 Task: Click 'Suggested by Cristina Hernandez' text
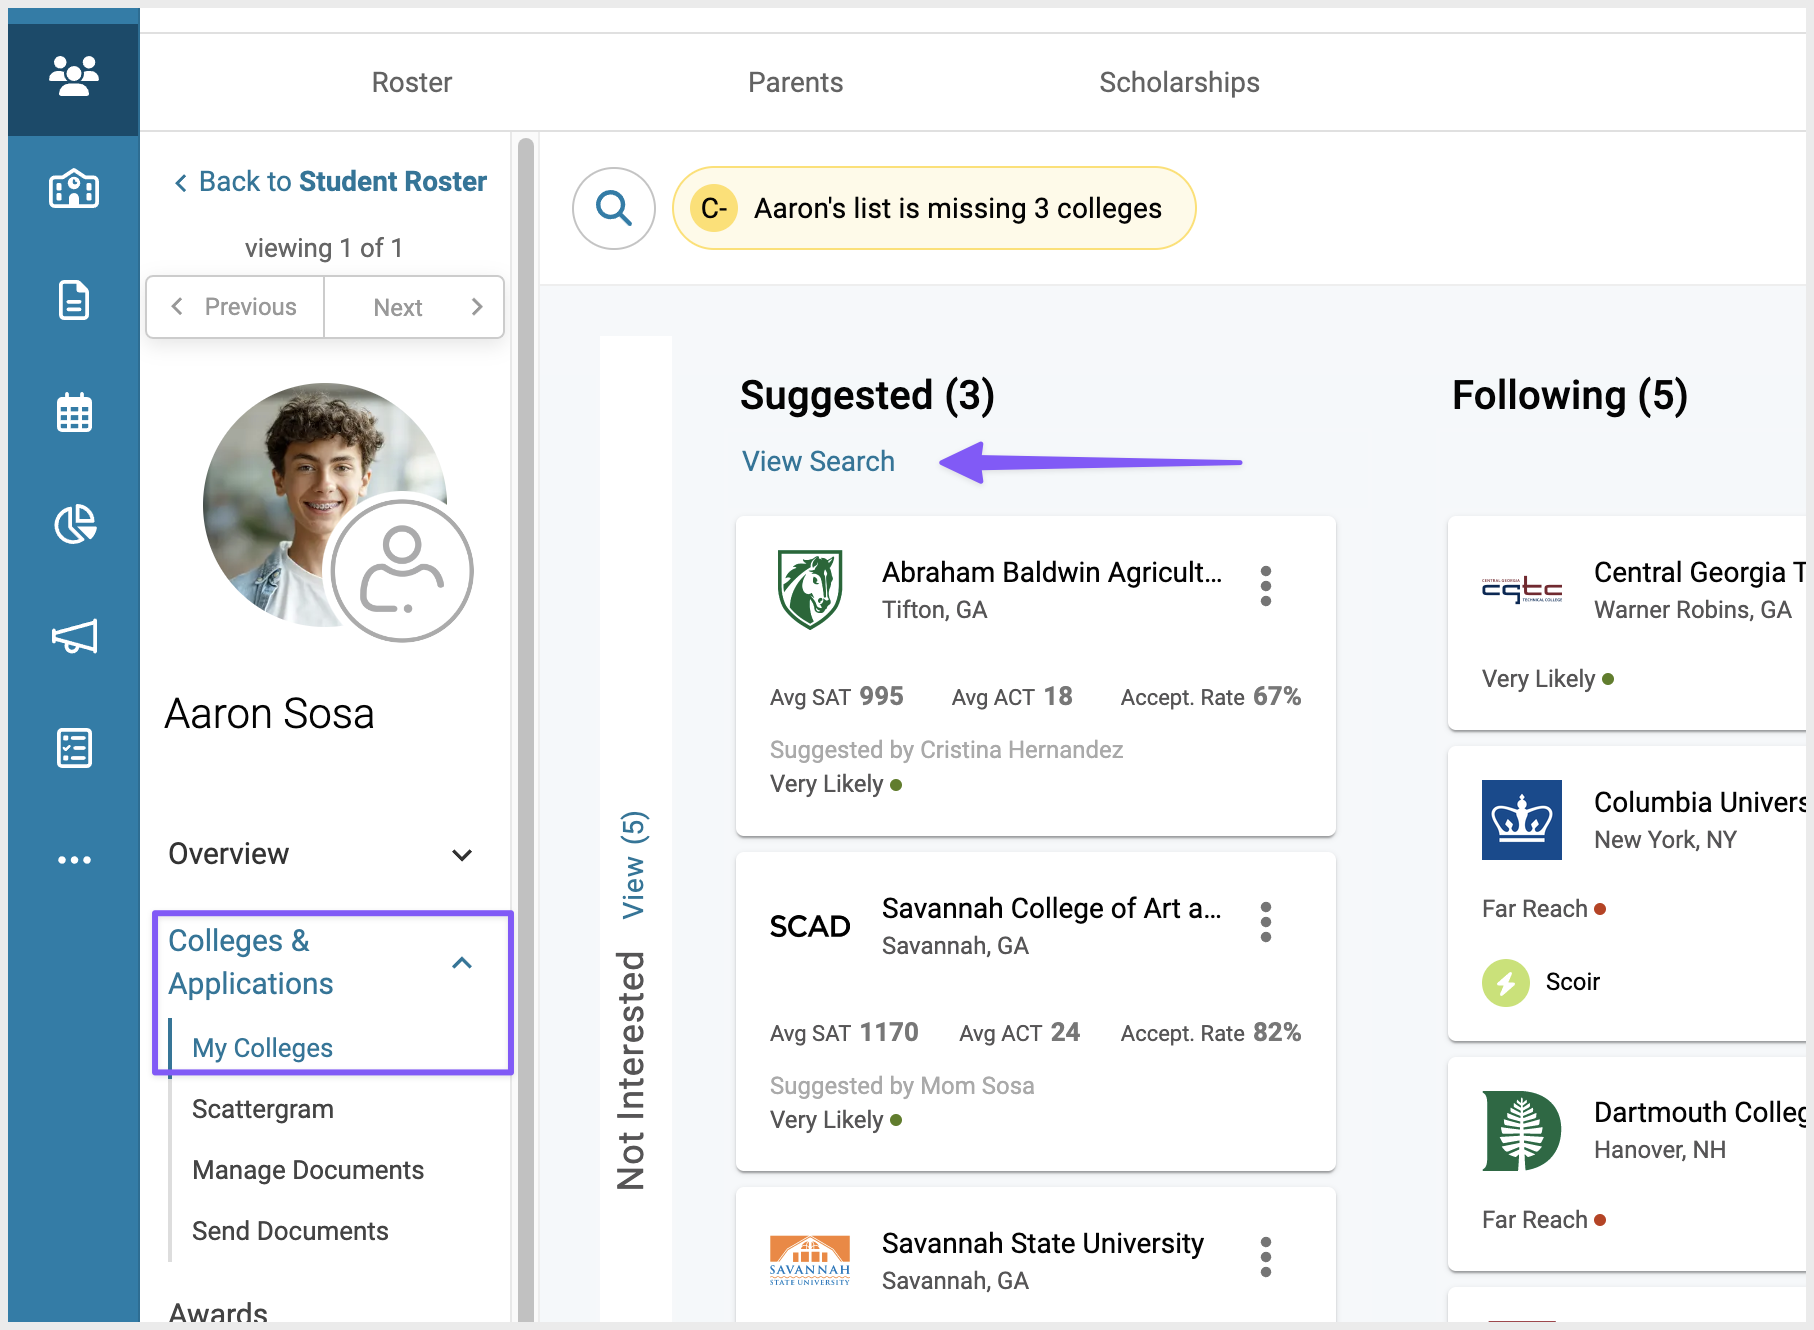pyautogui.click(x=946, y=750)
